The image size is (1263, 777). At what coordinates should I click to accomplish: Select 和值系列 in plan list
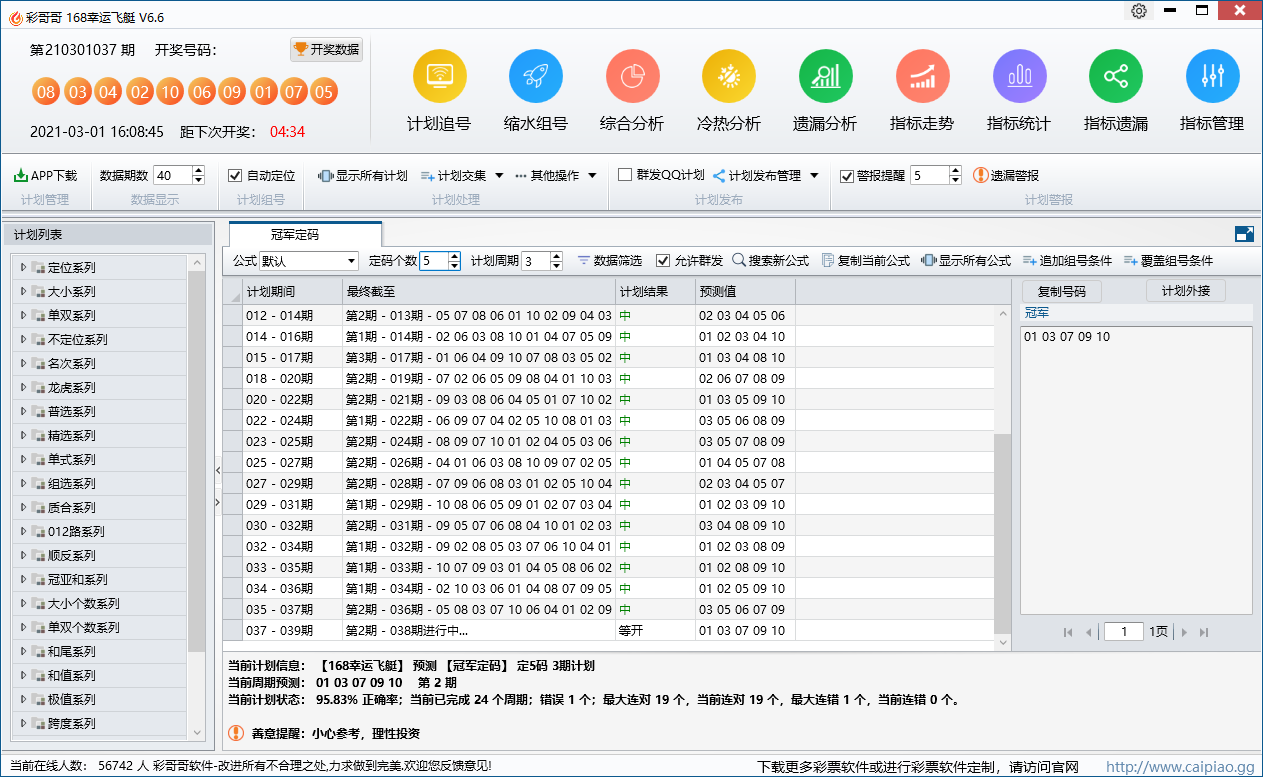(71, 675)
